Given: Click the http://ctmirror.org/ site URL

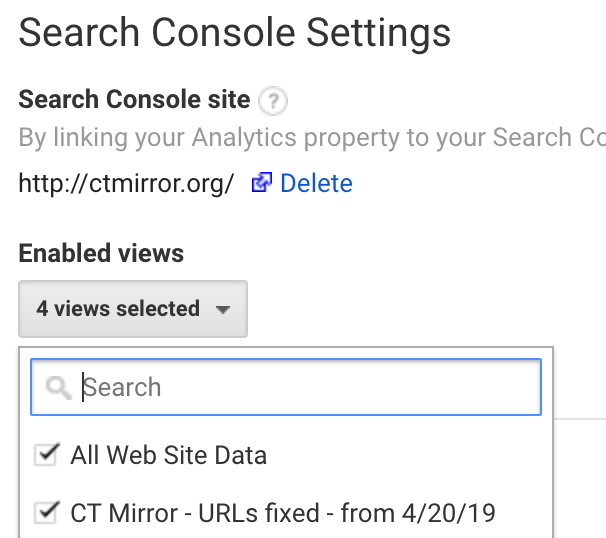Looking at the screenshot, I should (126, 183).
